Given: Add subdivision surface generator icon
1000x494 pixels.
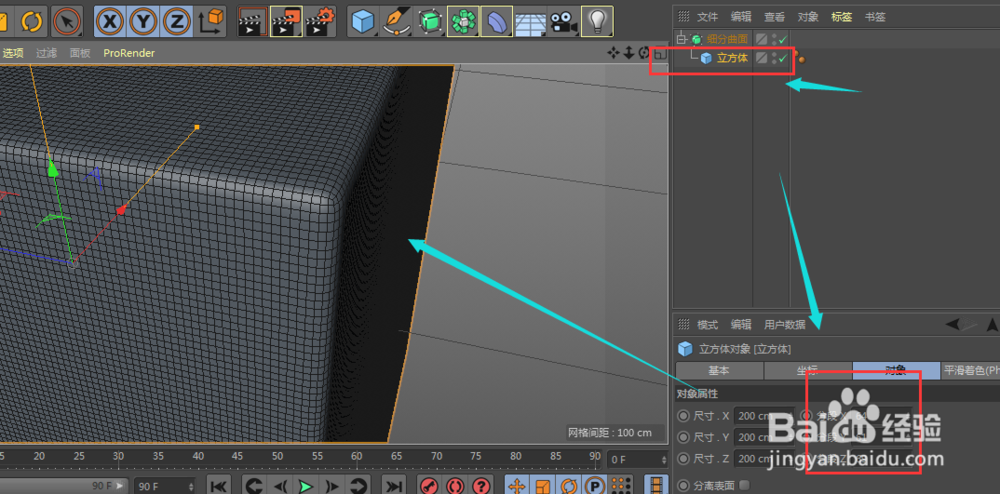Looking at the screenshot, I should tap(430, 22).
